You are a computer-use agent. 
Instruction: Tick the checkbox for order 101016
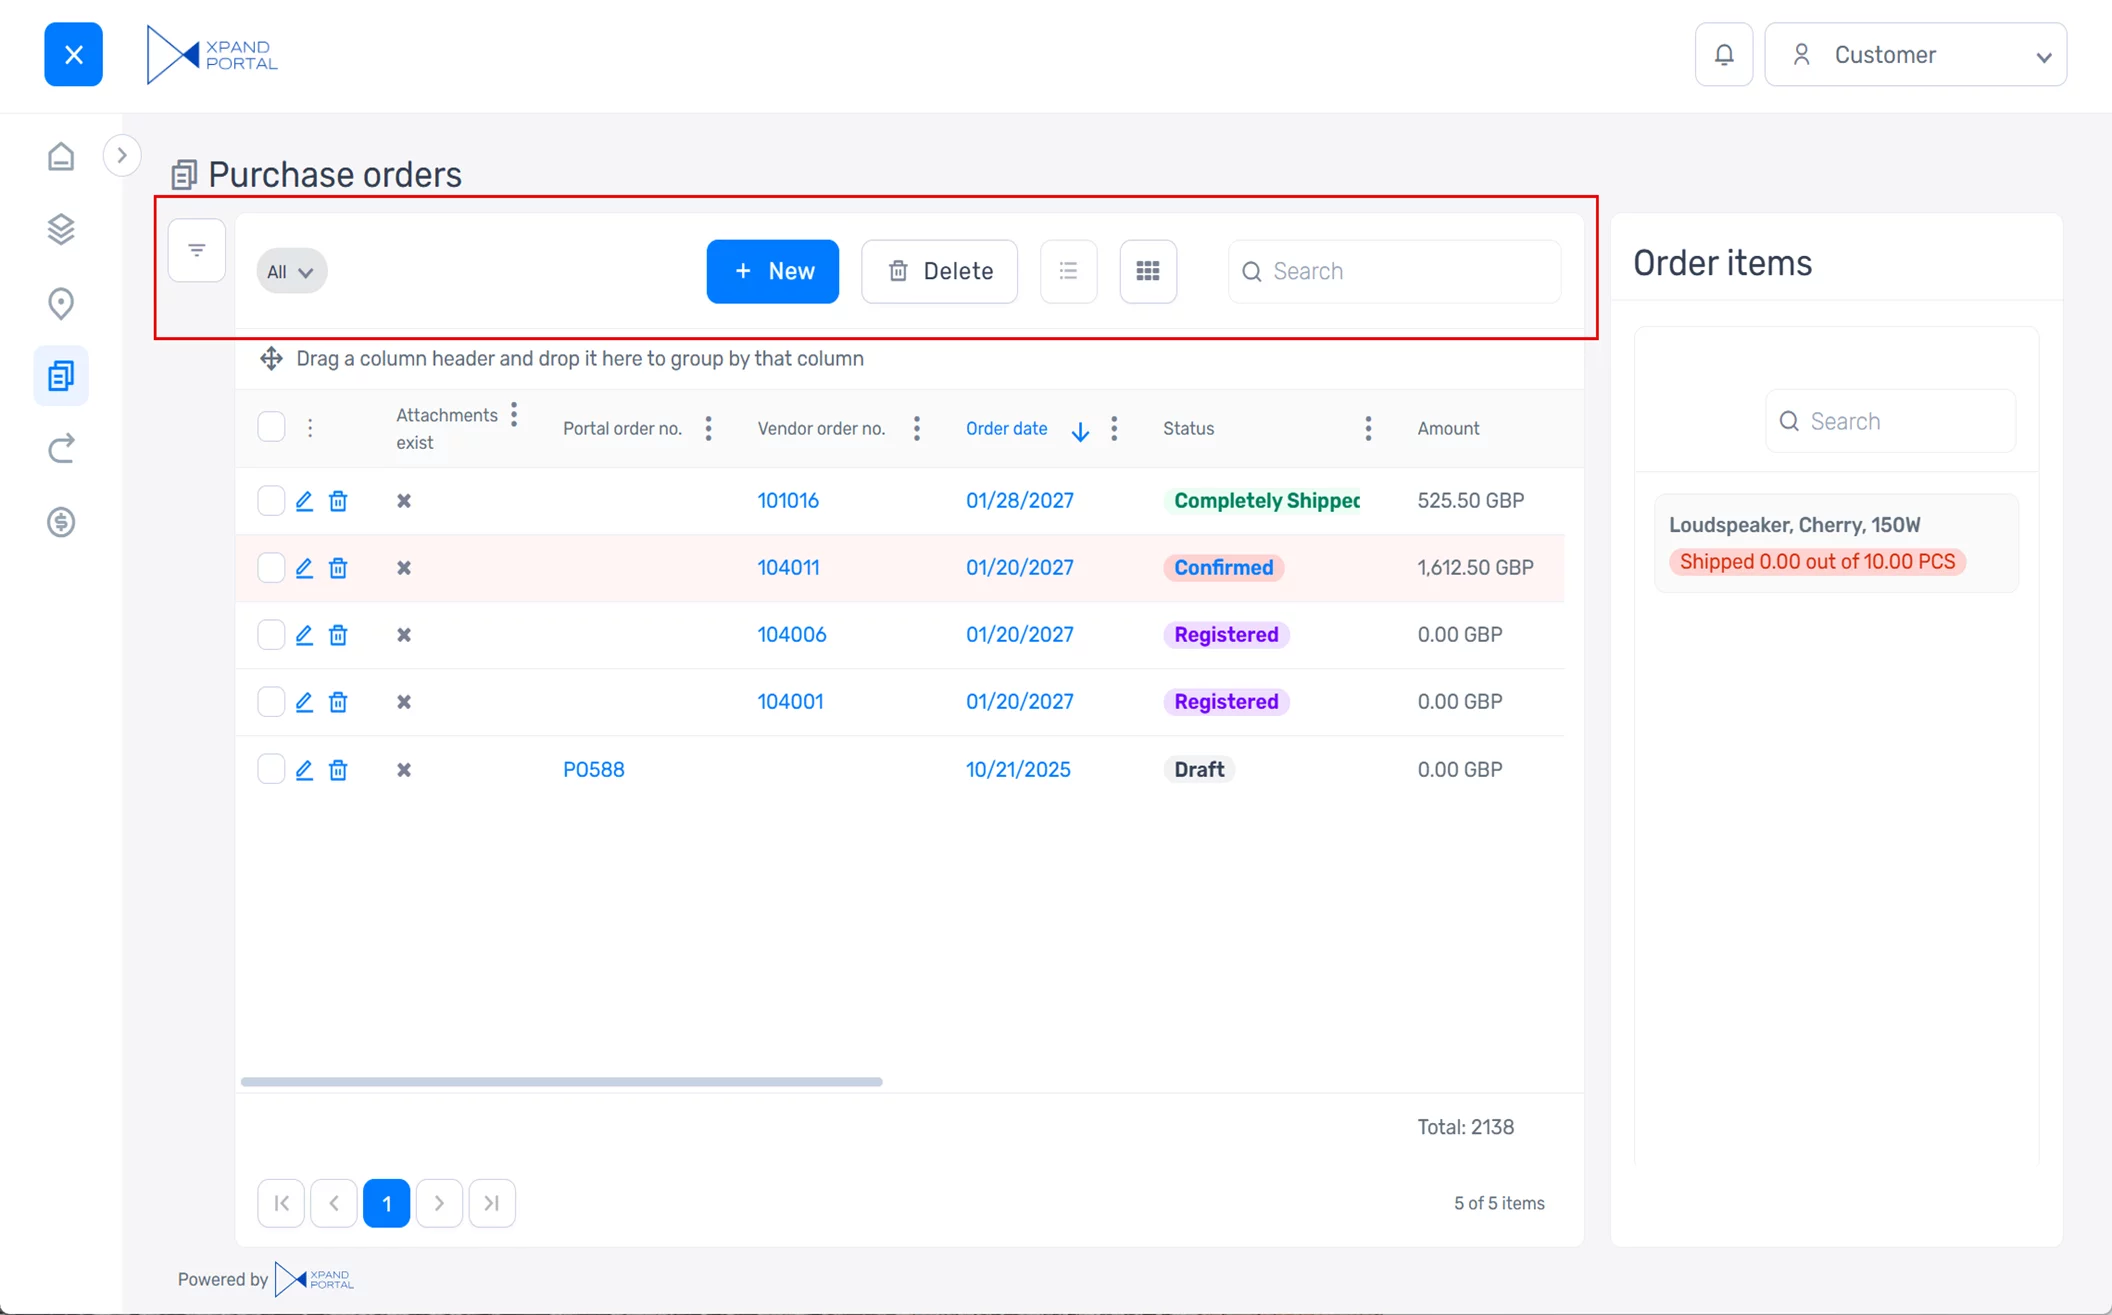(x=271, y=500)
